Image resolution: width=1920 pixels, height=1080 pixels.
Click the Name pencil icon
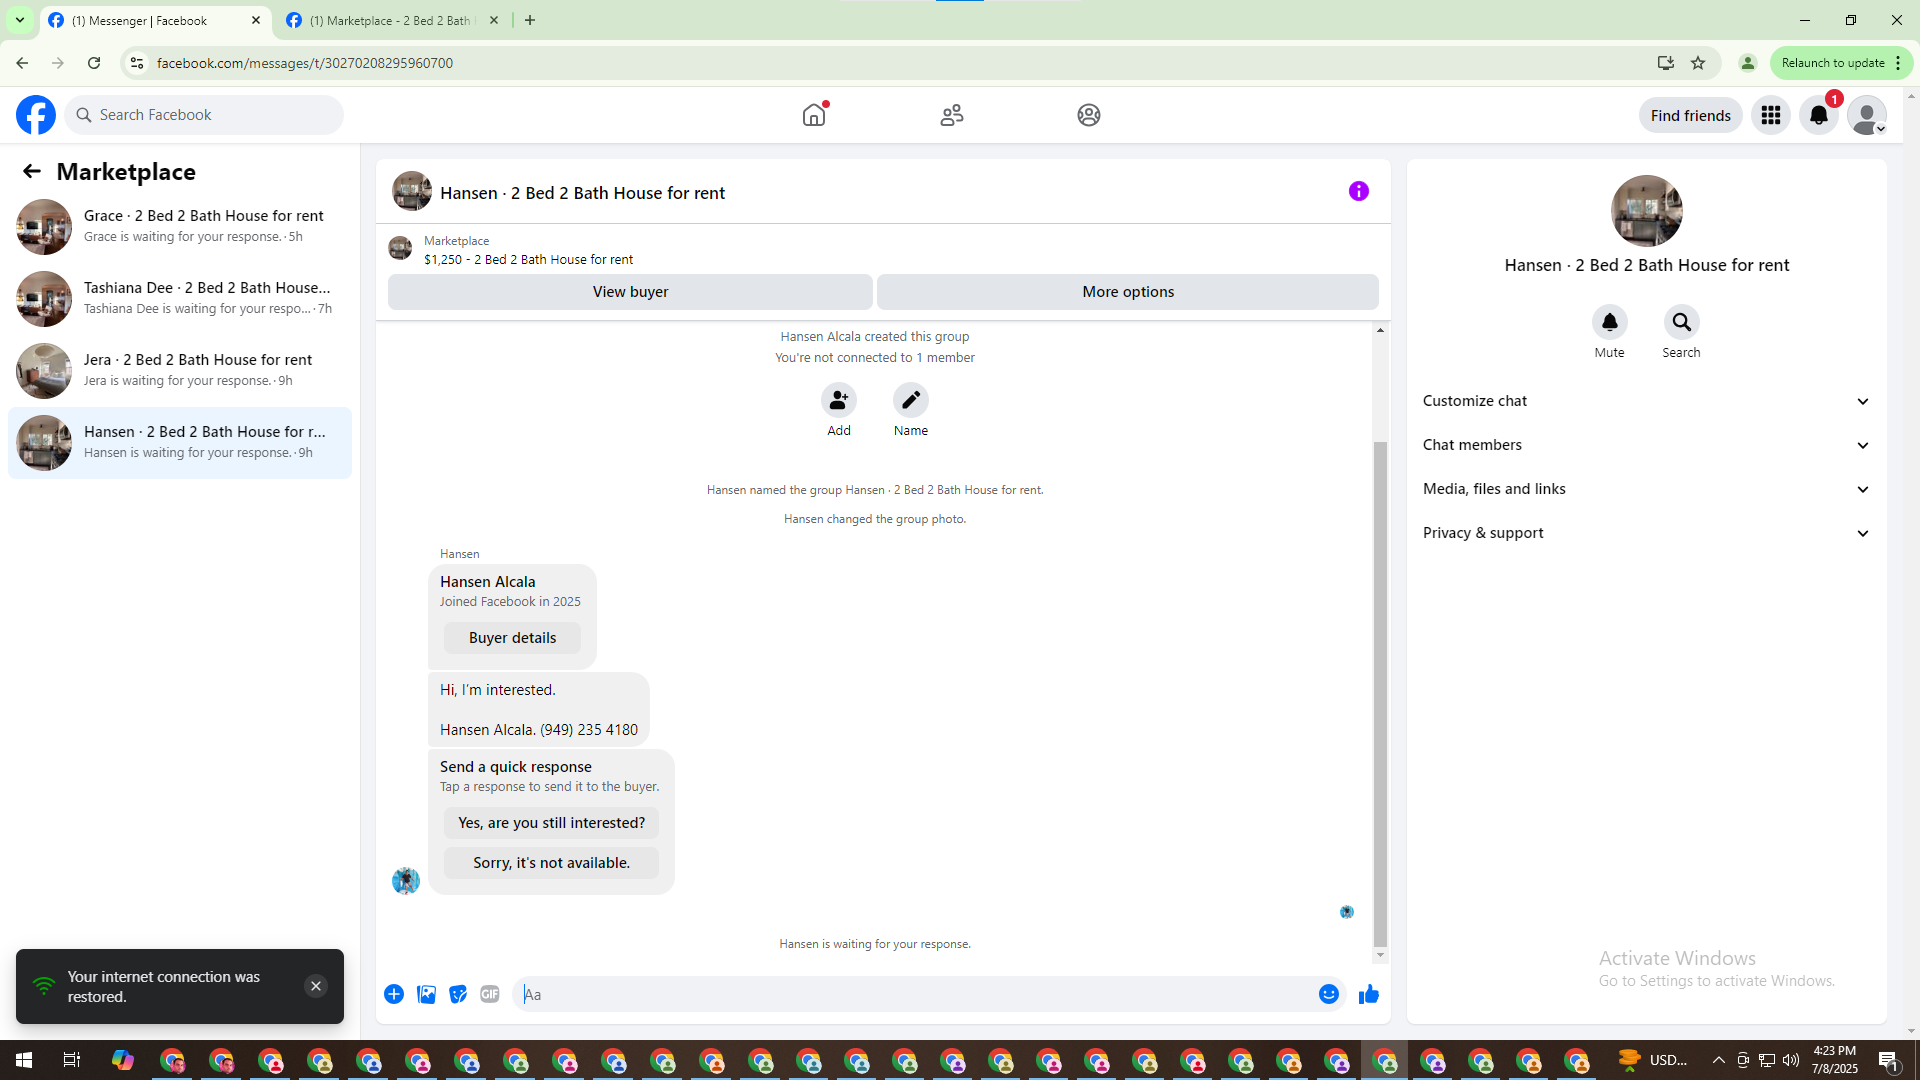910,400
